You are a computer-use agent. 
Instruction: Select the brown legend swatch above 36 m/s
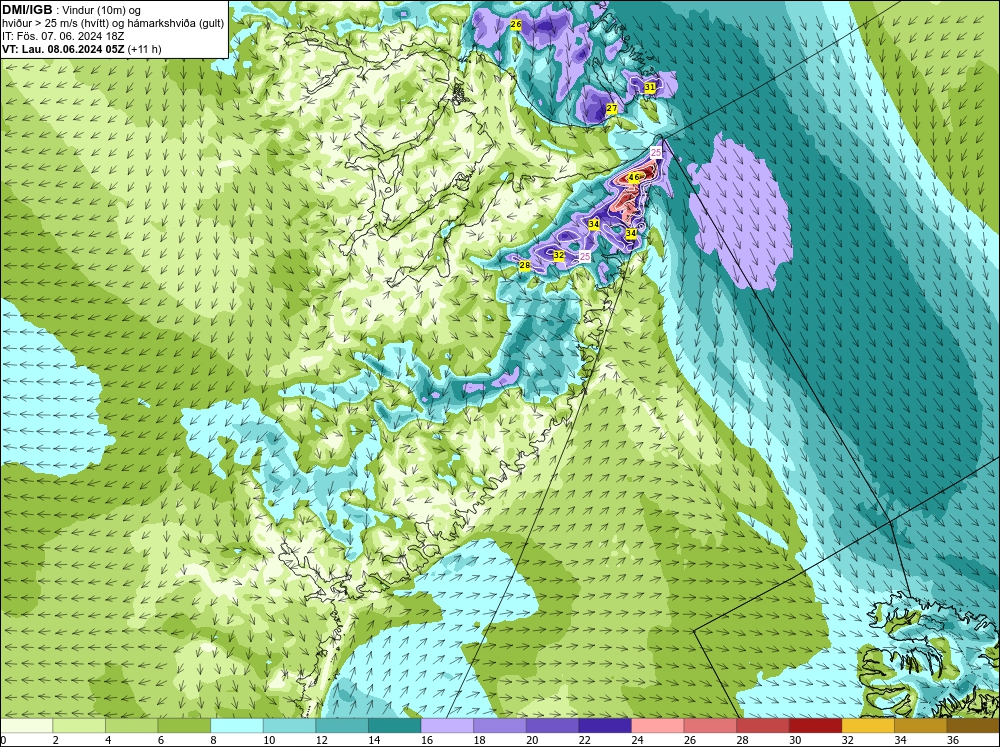(973, 725)
